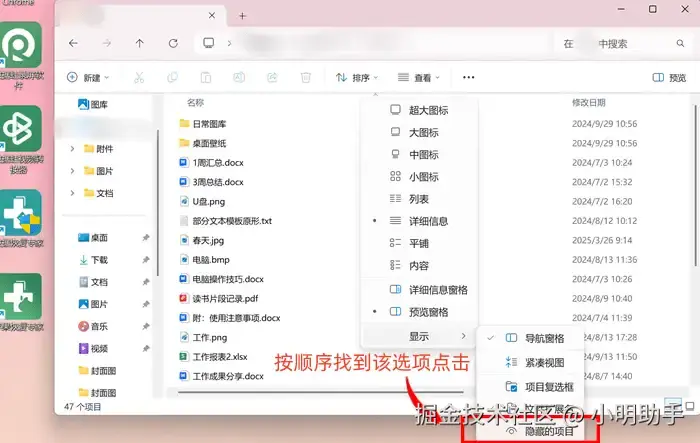This screenshot has width=700, height=443.
Task: Select file U盘.png
Action: pos(202,201)
